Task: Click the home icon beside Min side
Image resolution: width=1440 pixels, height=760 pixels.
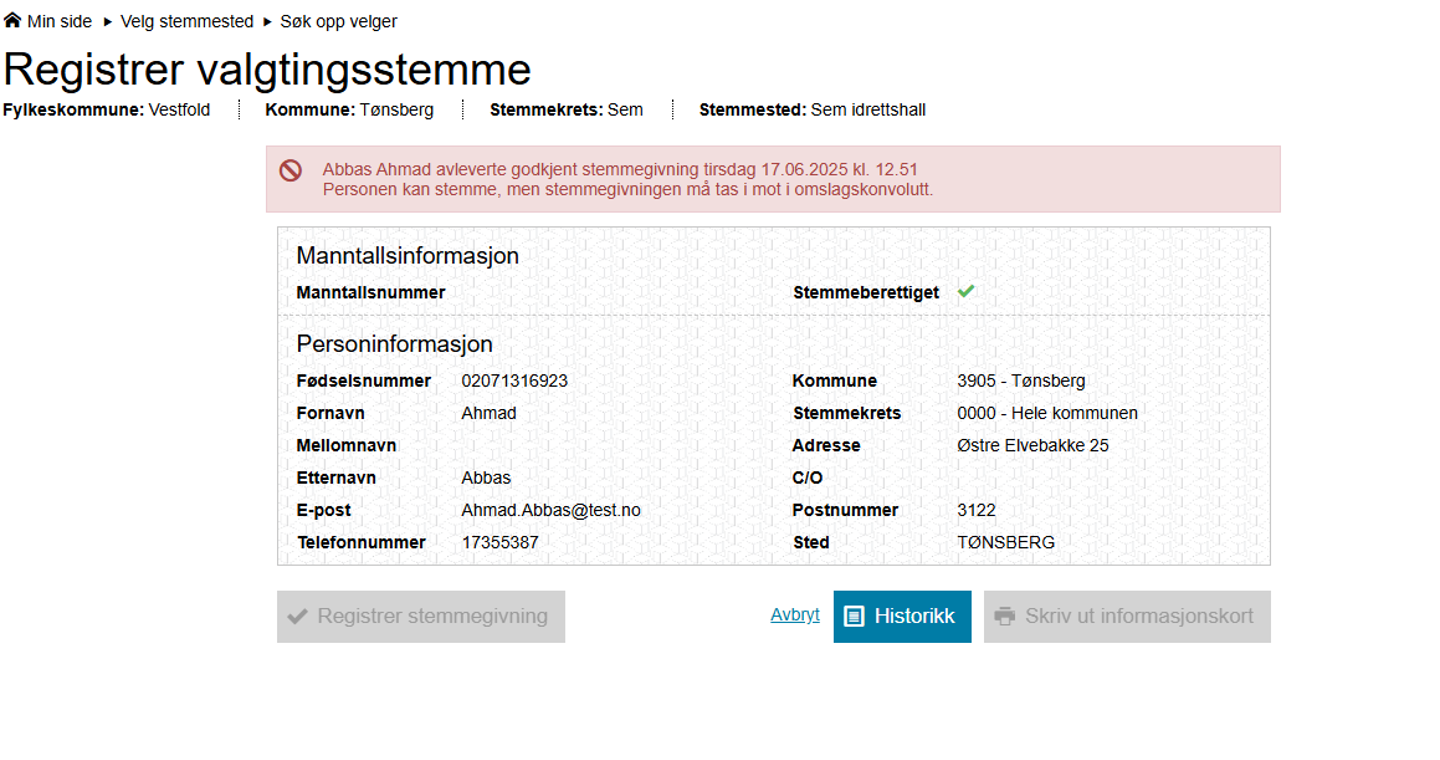Action: point(12,20)
